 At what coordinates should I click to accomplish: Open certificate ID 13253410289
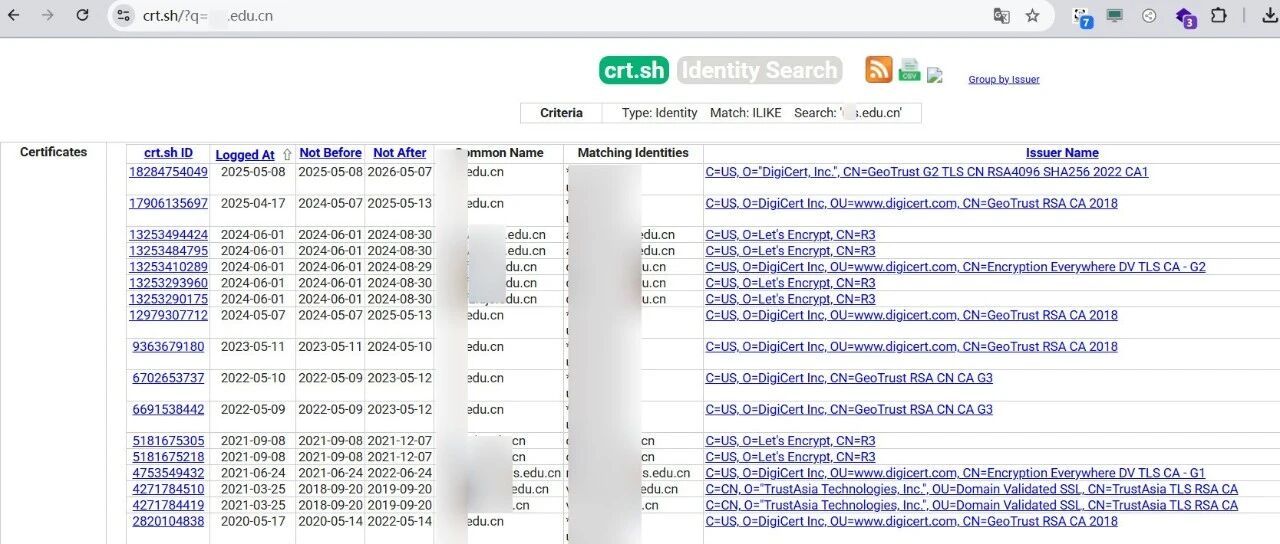point(168,267)
